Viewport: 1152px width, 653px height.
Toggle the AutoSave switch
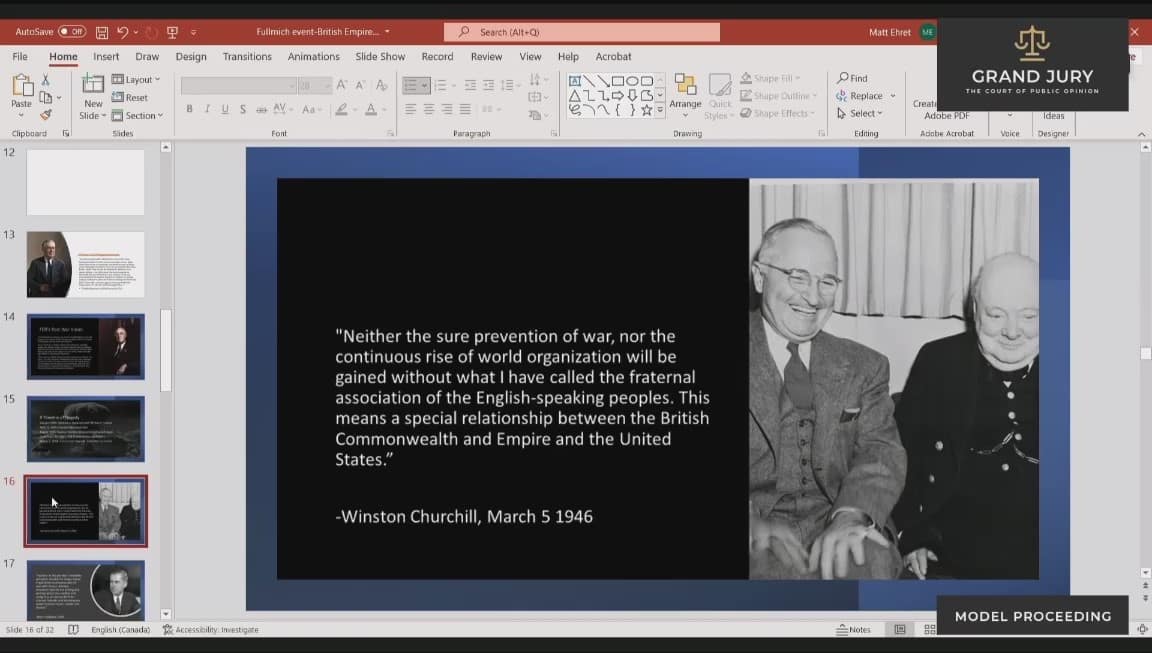[x=71, y=32]
